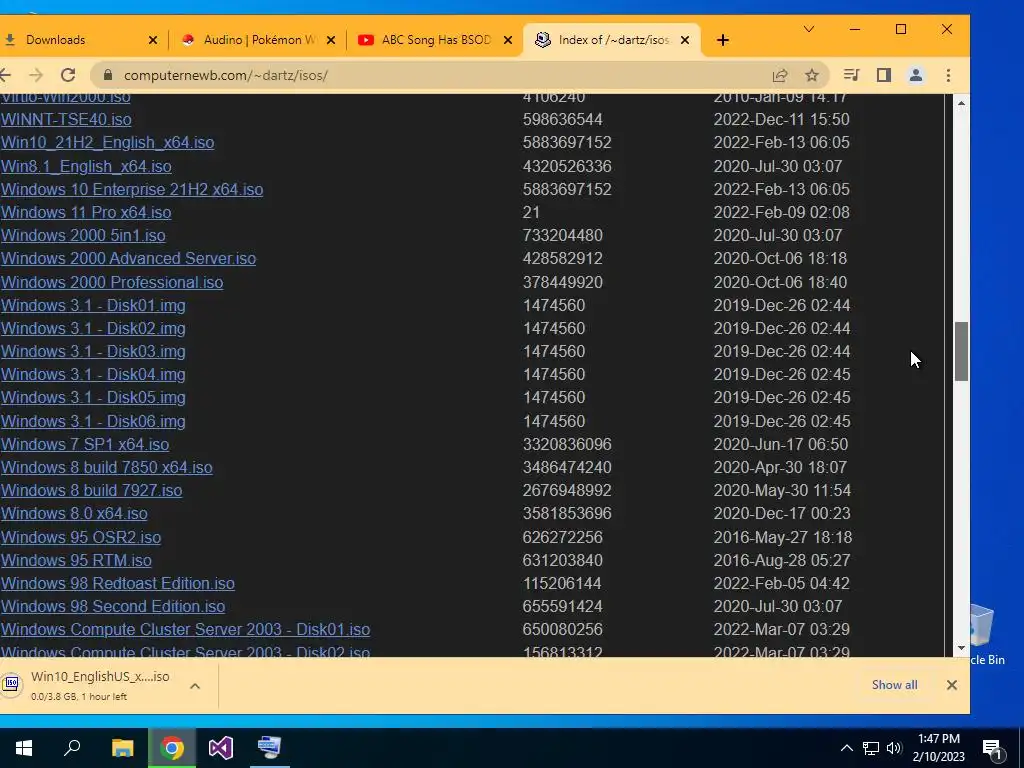Click the scrollbar down arrow
Screen dimensions: 1024x768
pos(961,648)
